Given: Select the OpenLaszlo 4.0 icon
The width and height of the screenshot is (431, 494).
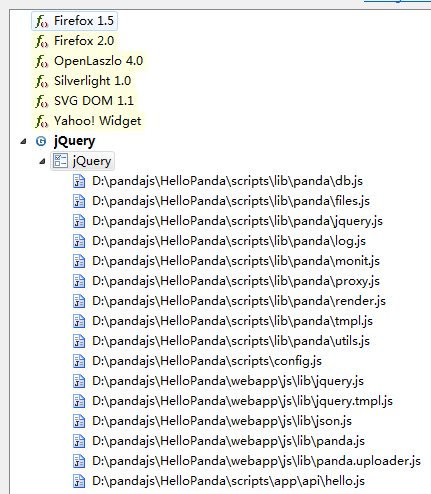Looking at the screenshot, I should (x=42, y=61).
